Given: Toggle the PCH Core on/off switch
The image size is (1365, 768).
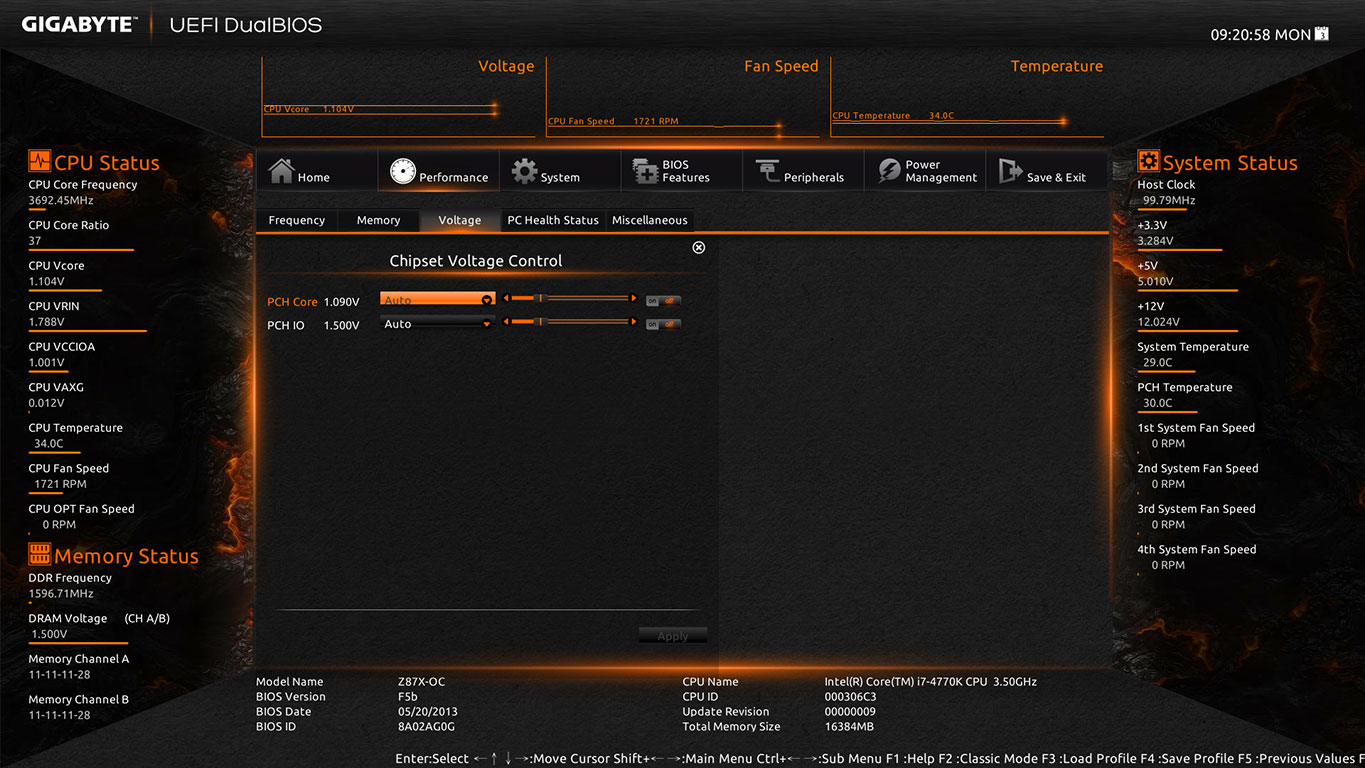Looking at the screenshot, I should (x=663, y=300).
